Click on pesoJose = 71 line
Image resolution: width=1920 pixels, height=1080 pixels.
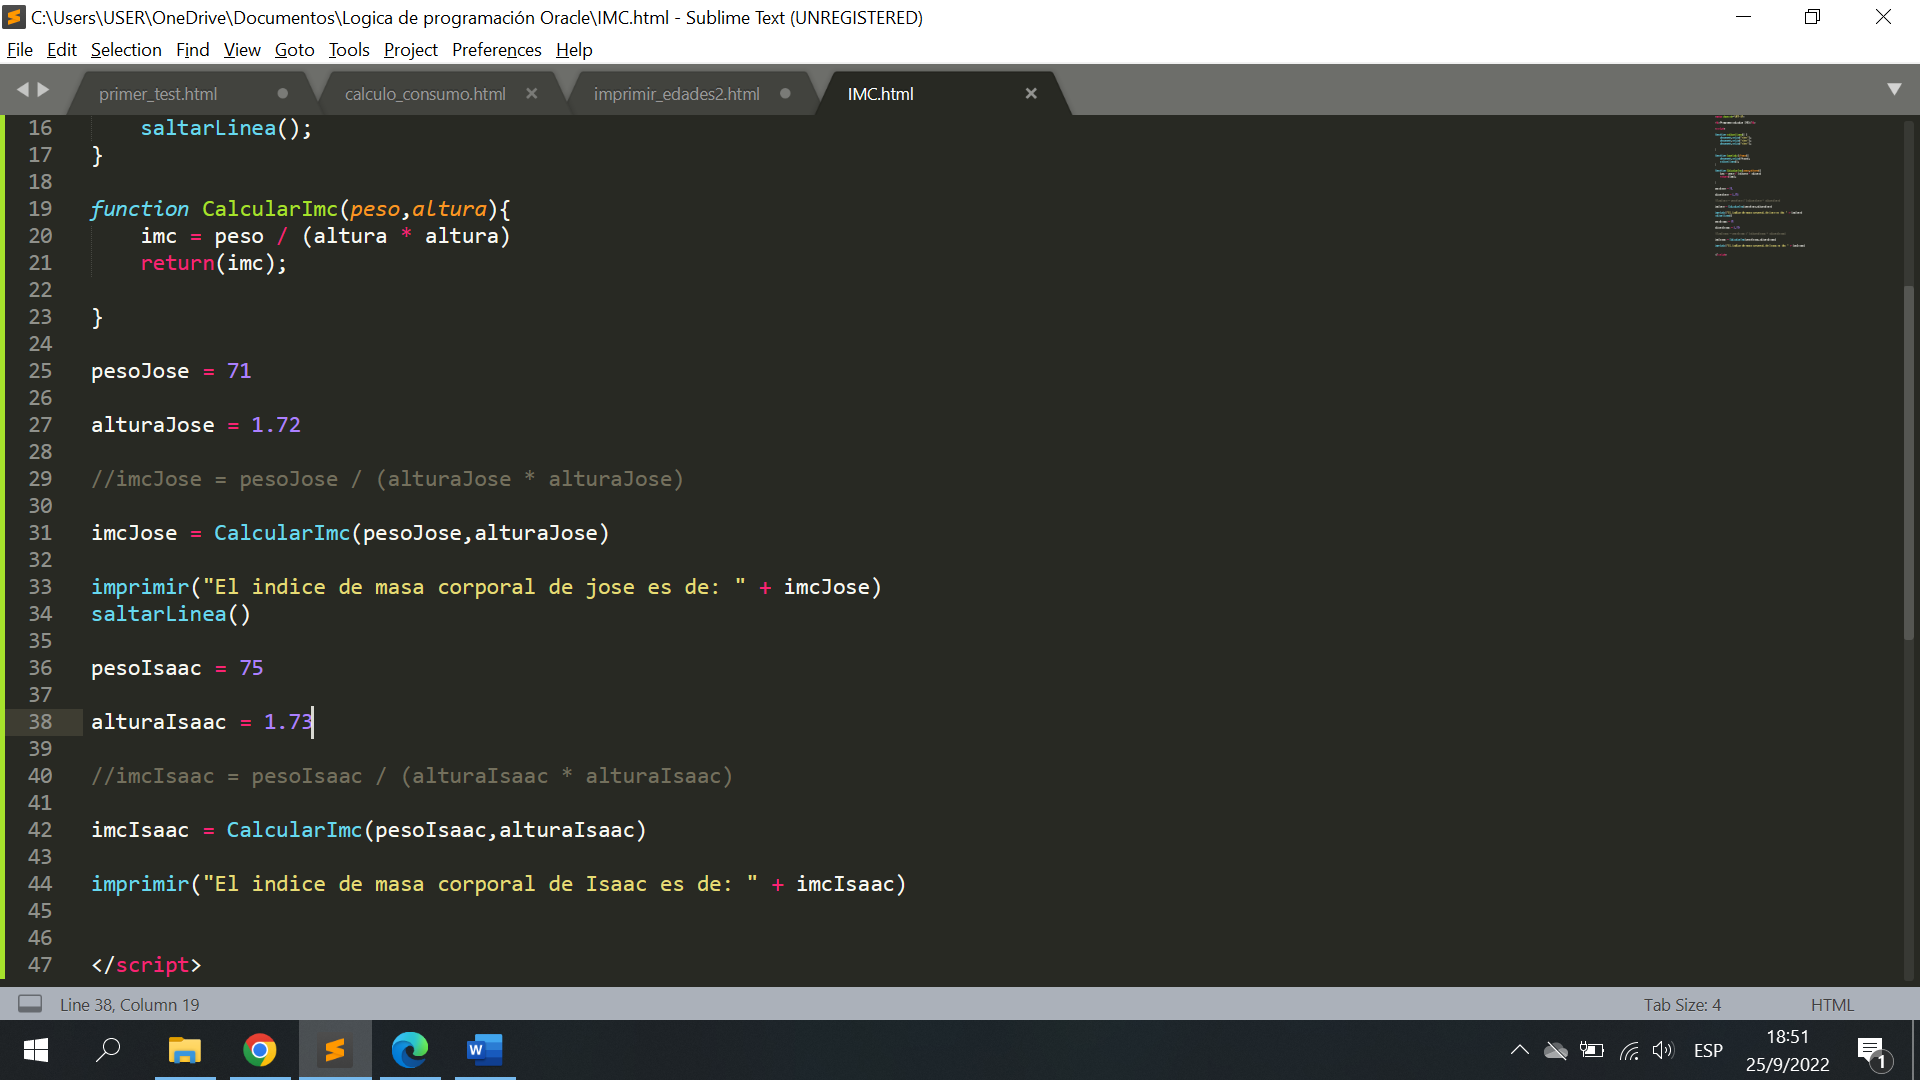pyautogui.click(x=171, y=371)
